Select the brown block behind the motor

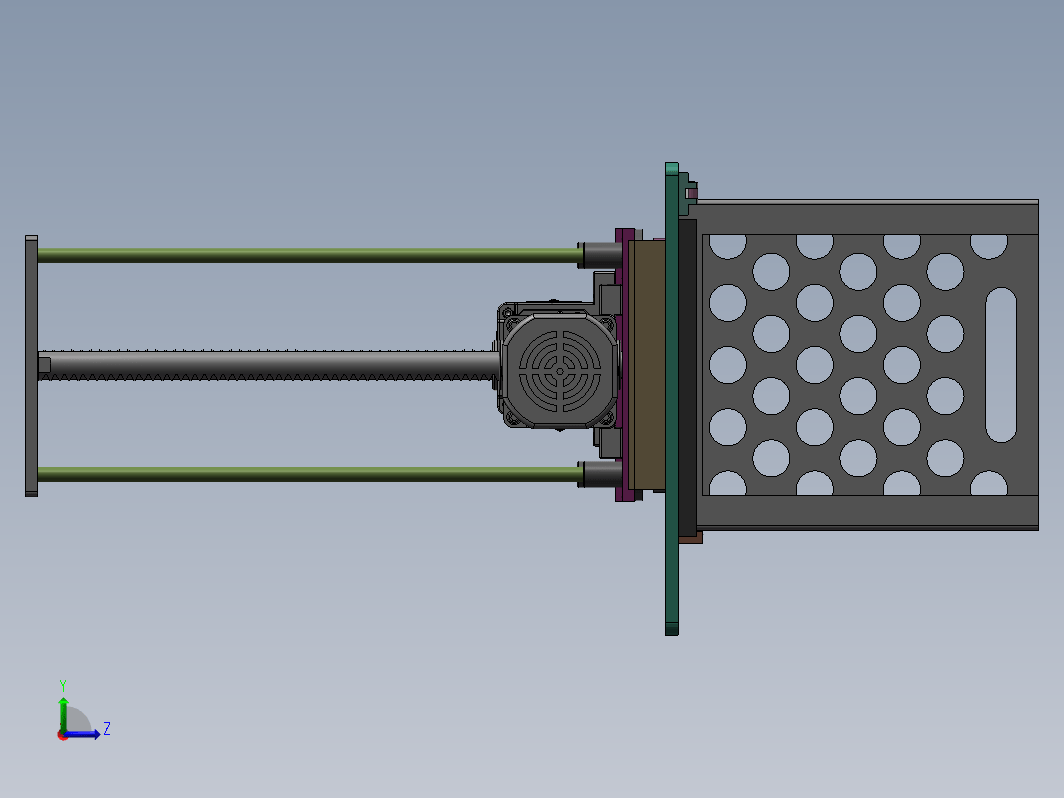point(647,365)
